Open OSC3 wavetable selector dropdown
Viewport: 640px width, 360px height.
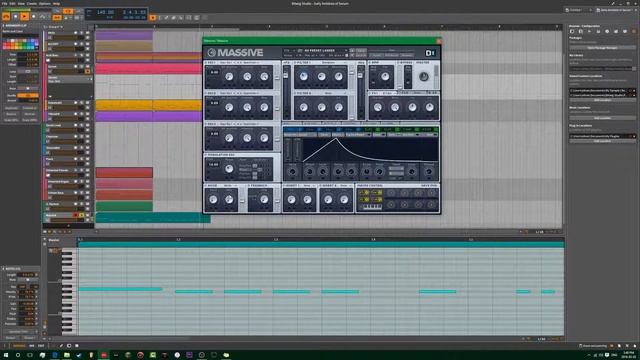pyautogui.click(x=239, y=124)
